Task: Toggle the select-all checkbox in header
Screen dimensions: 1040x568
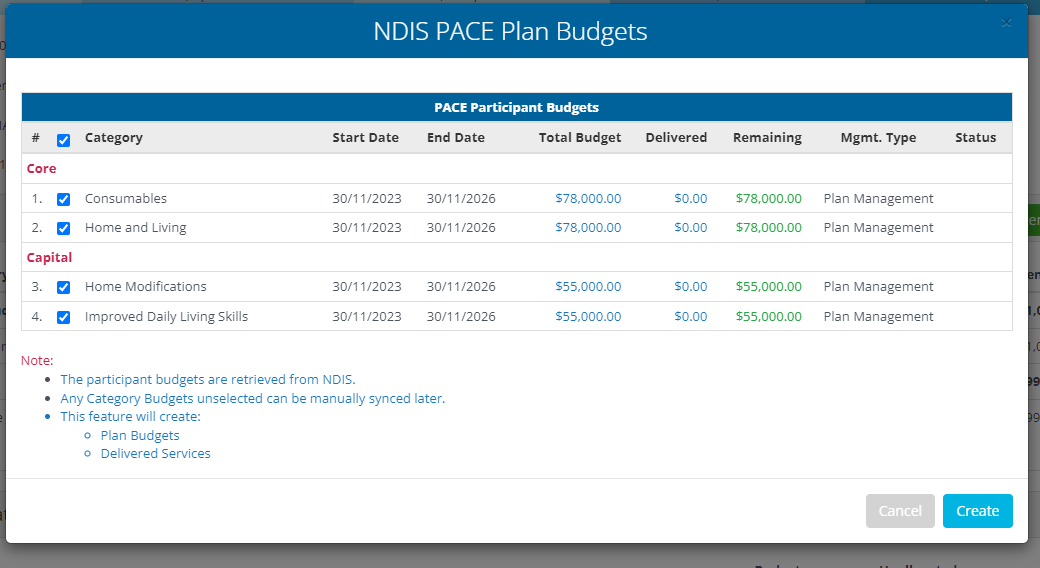Action: [64, 140]
